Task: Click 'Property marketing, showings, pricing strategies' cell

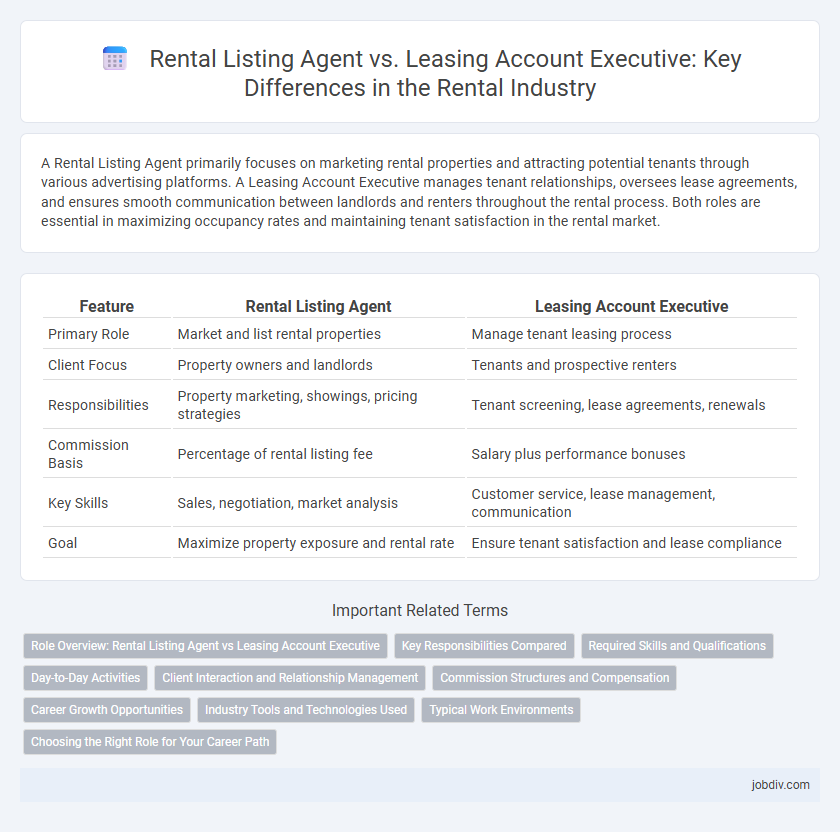Action: click(318, 405)
